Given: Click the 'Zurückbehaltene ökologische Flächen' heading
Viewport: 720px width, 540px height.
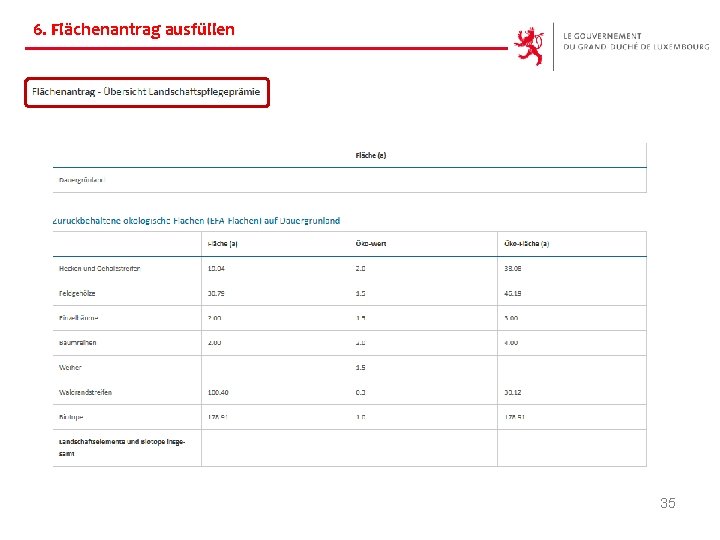Looking at the screenshot, I should (x=196, y=221).
